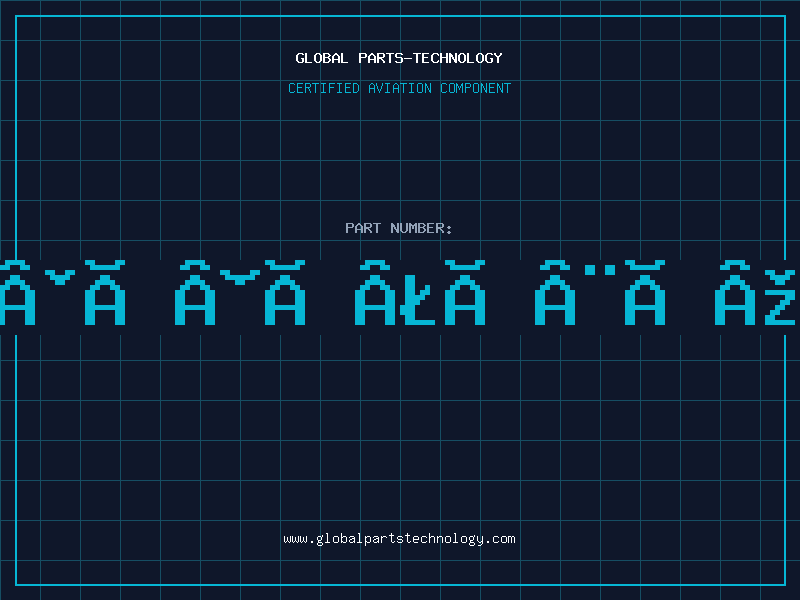Open the www.globalpartstechnology.com link
The image size is (800, 600).
point(399,539)
